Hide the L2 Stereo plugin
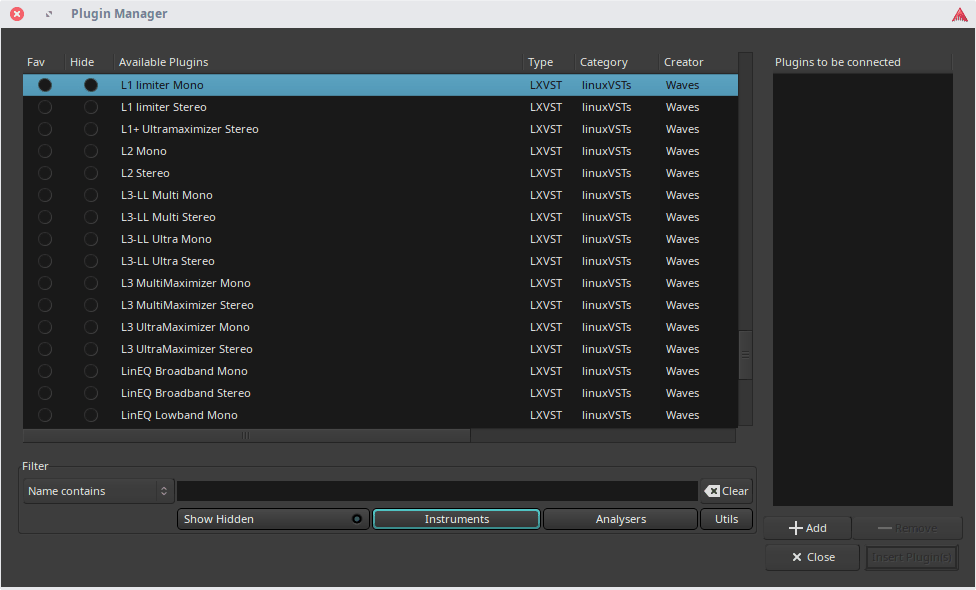The width and height of the screenshot is (976, 590). pyautogui.click(x=91, y=173)
